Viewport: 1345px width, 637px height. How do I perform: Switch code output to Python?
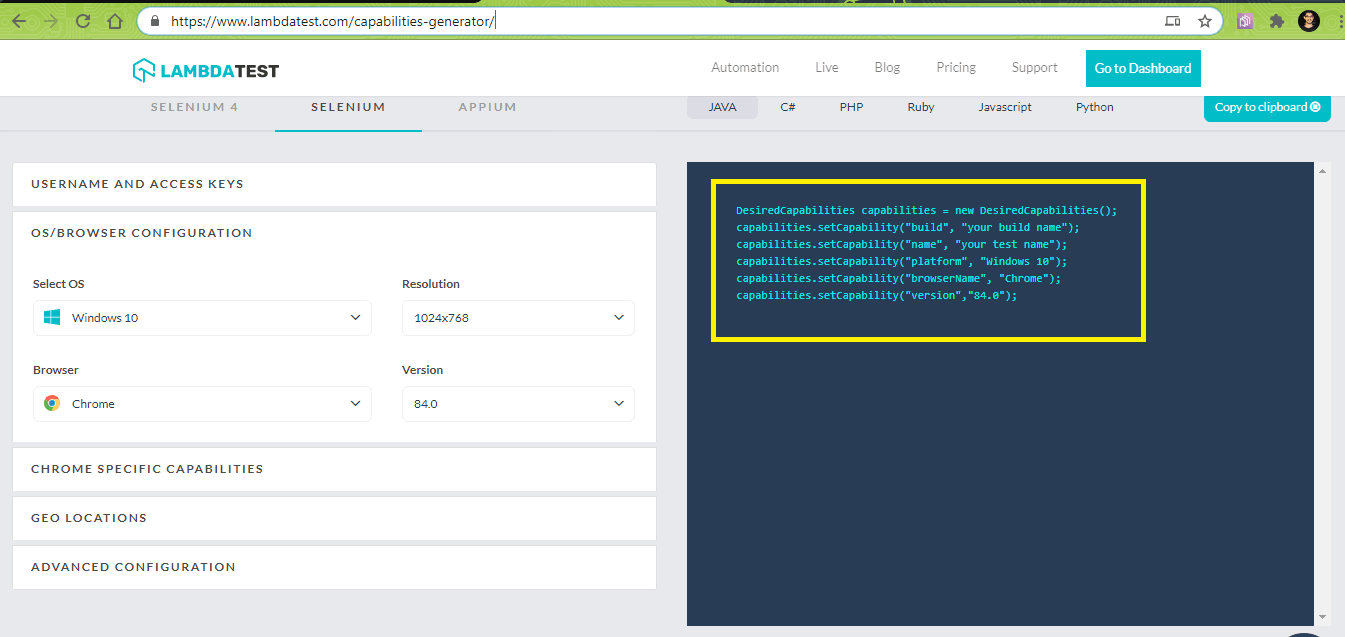[1094, 107]
